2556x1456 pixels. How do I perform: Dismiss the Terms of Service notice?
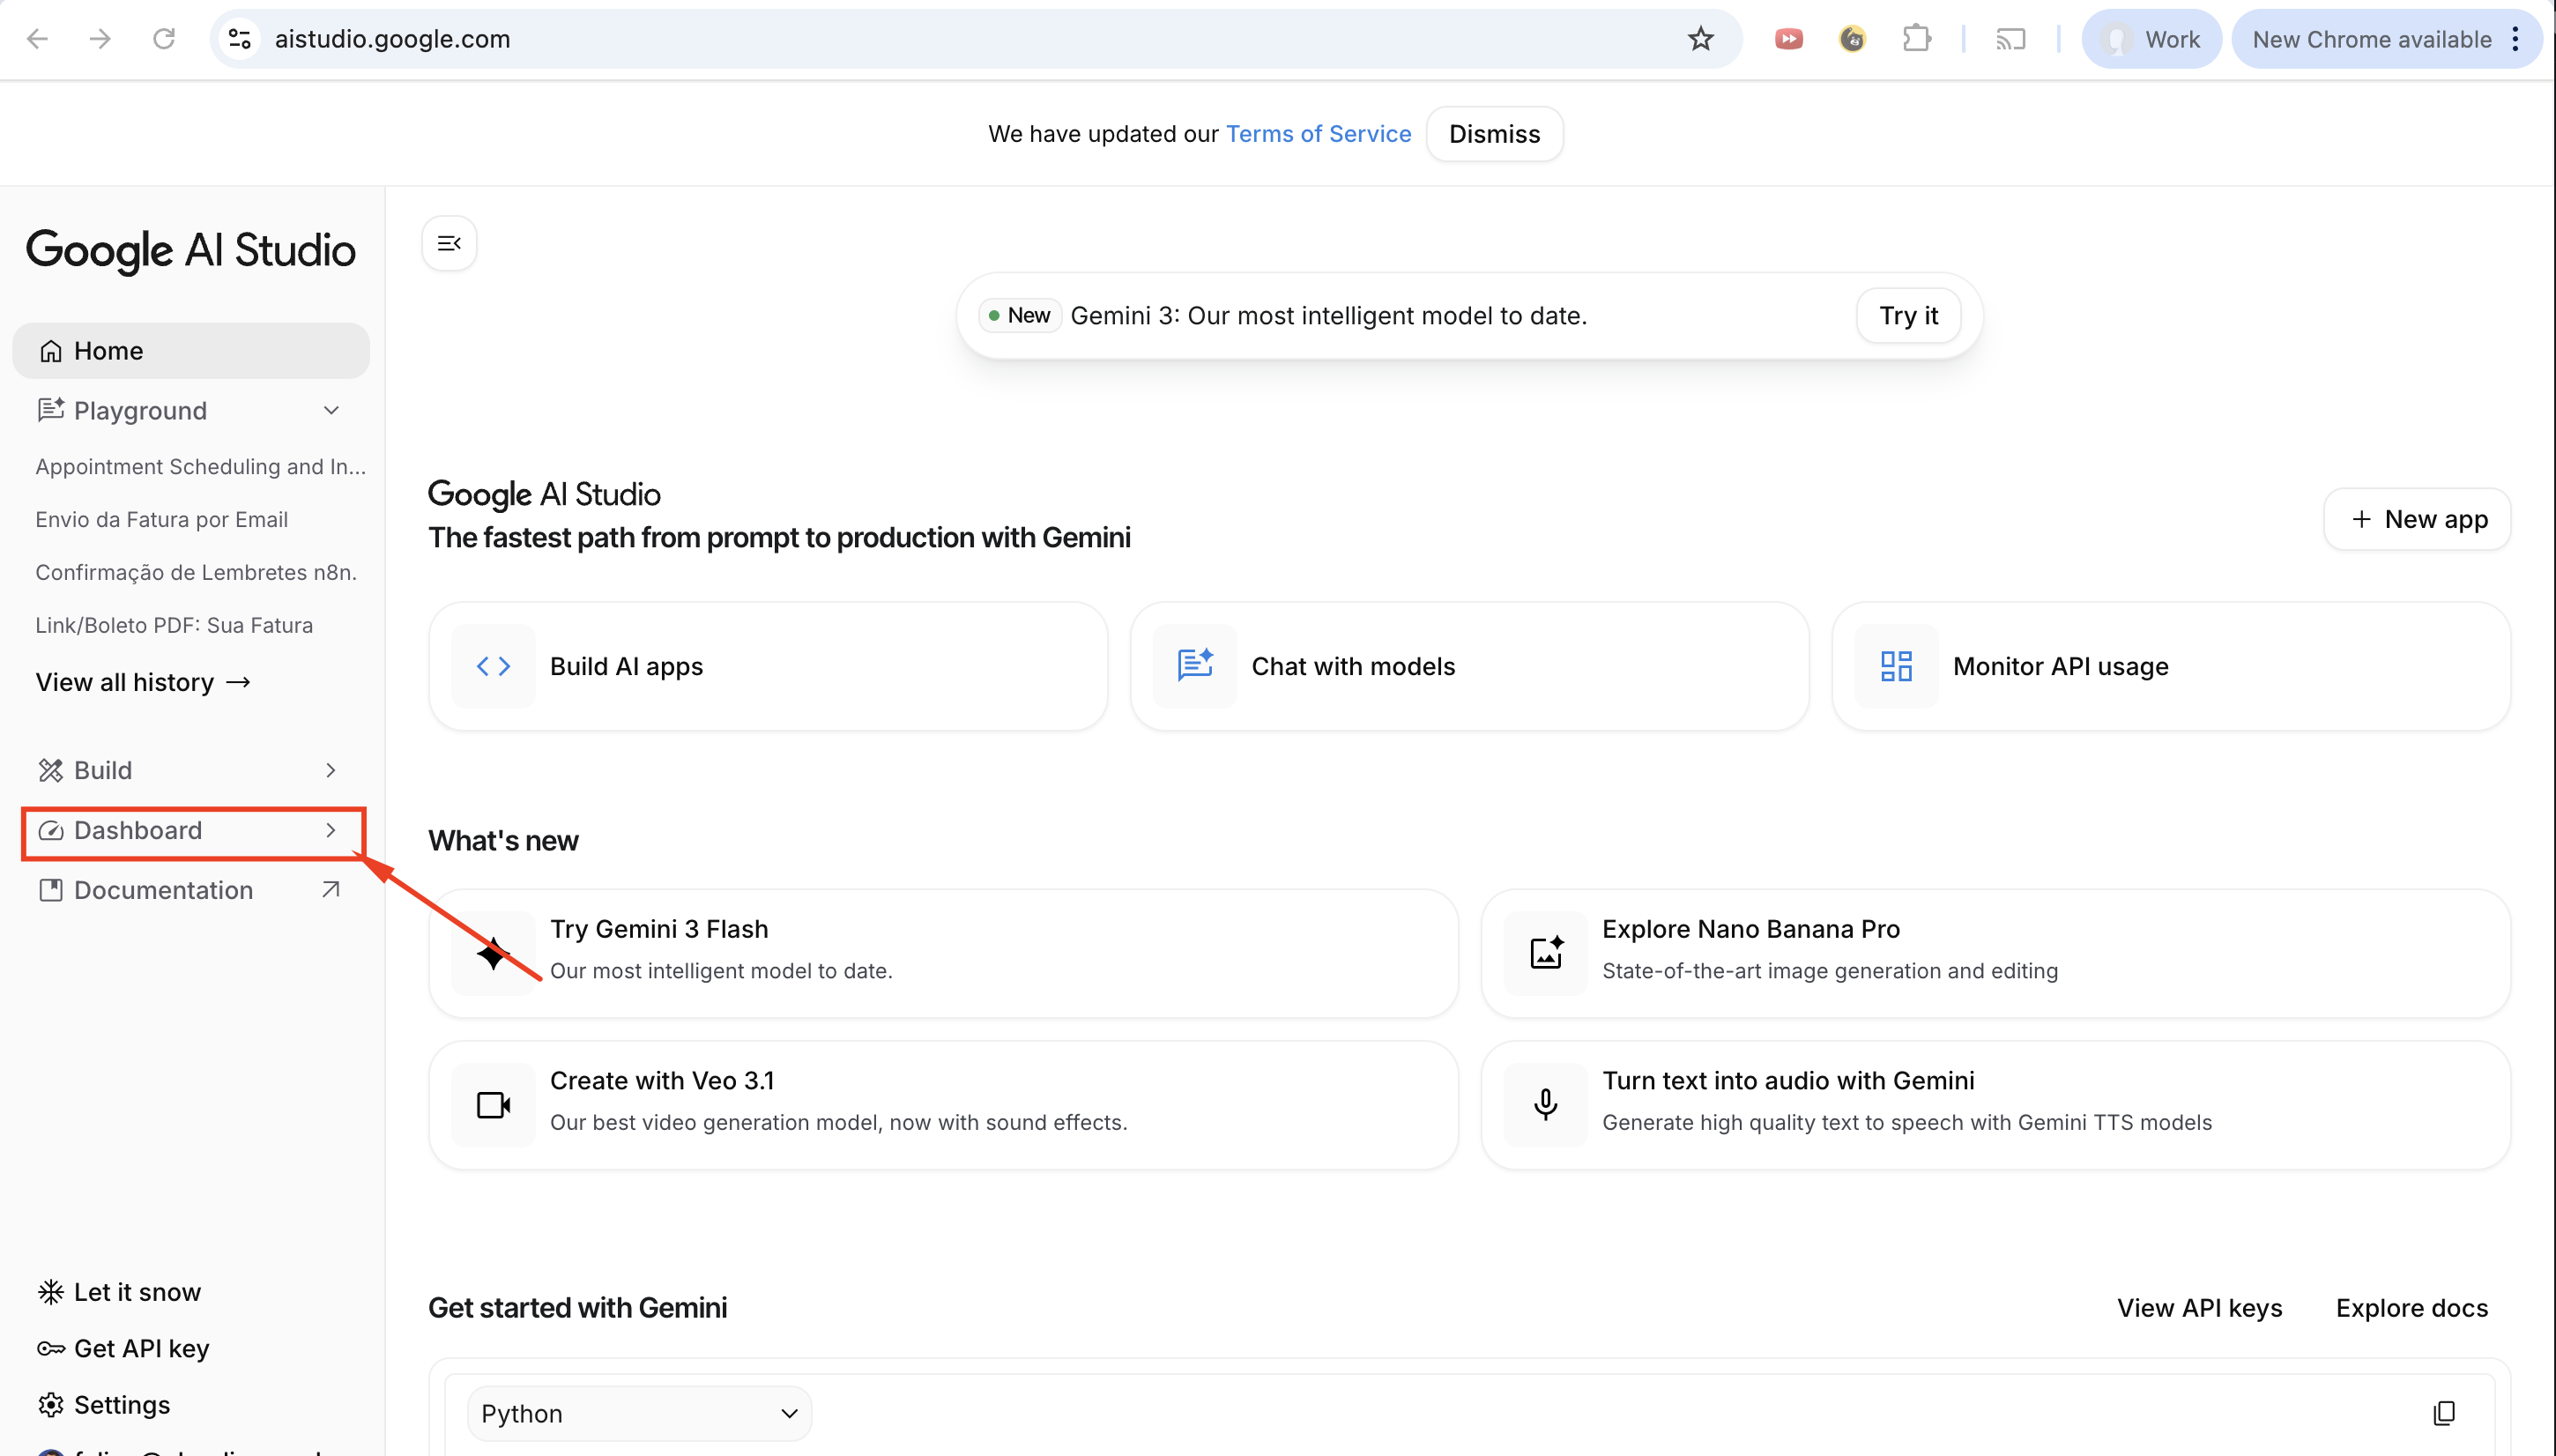pyautogui.click(x=1494, y=134)
